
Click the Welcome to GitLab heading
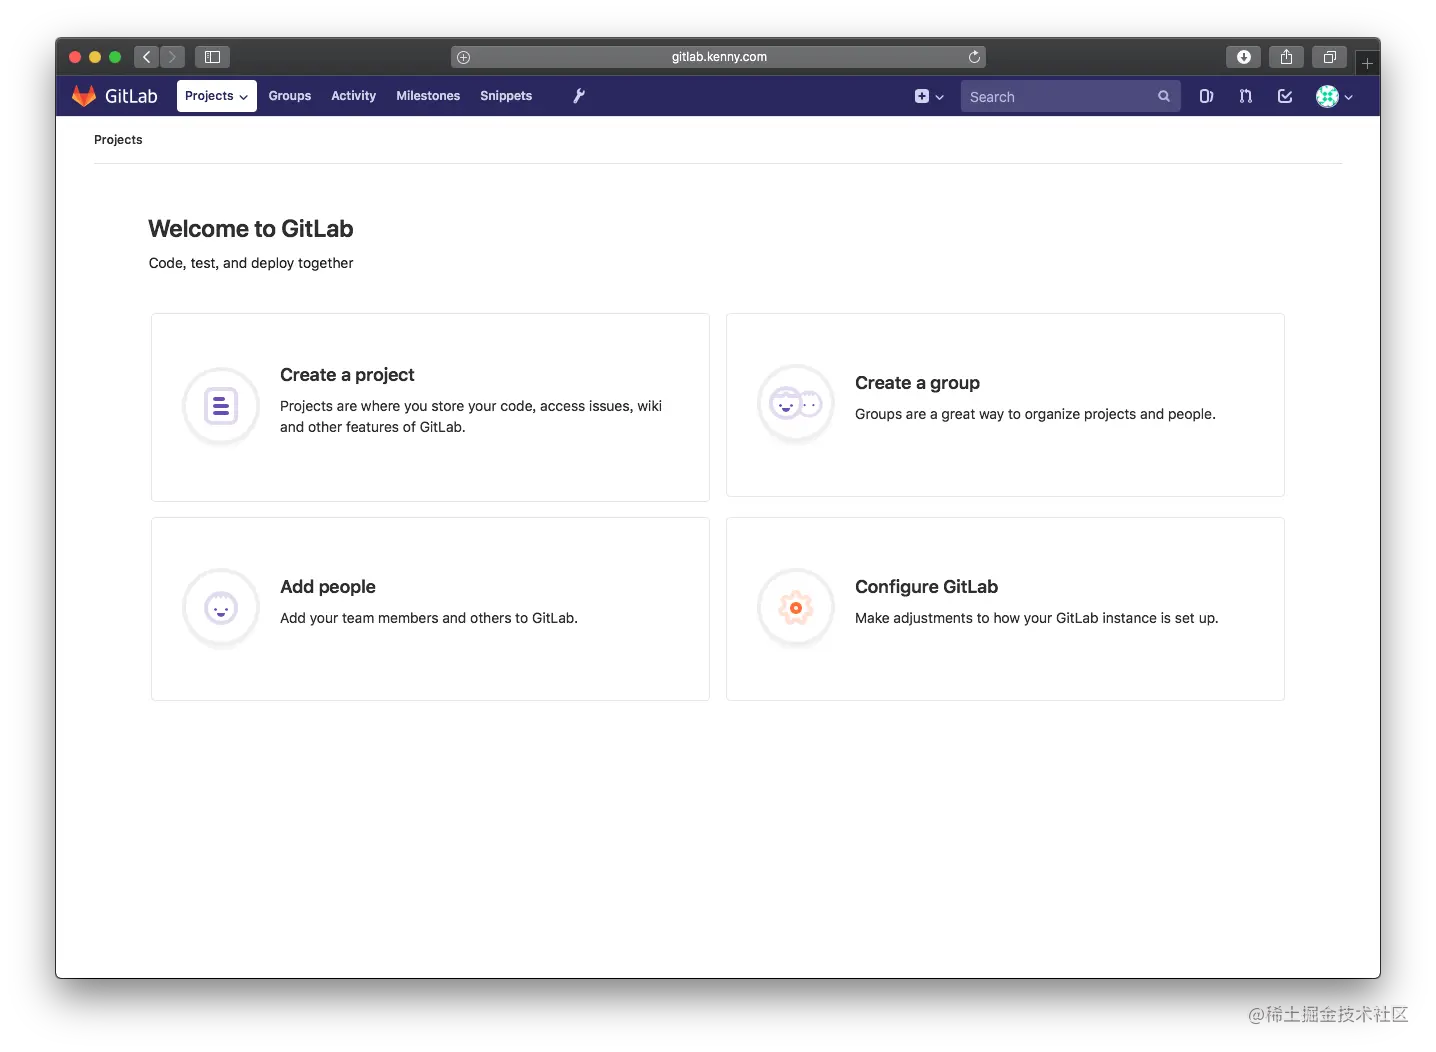251,229
